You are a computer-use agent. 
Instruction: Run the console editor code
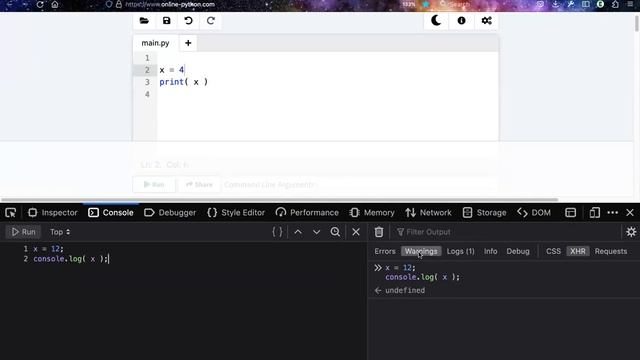click(x=23, y=232)
